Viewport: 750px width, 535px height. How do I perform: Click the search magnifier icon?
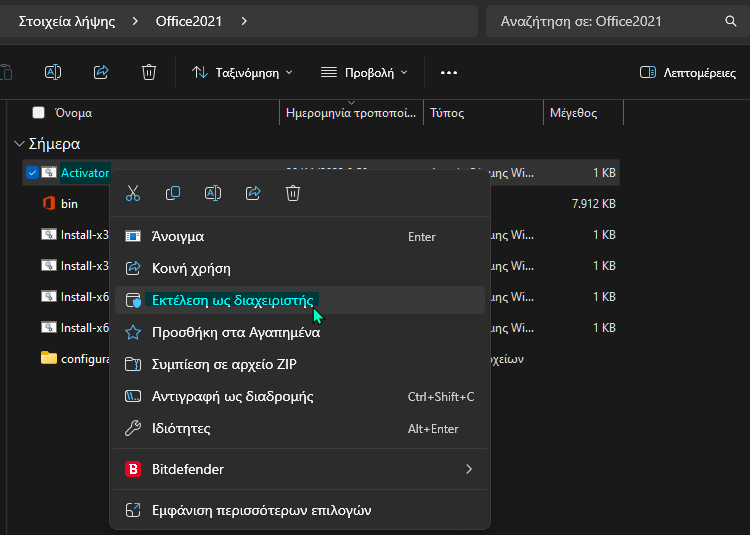[730, 21]
